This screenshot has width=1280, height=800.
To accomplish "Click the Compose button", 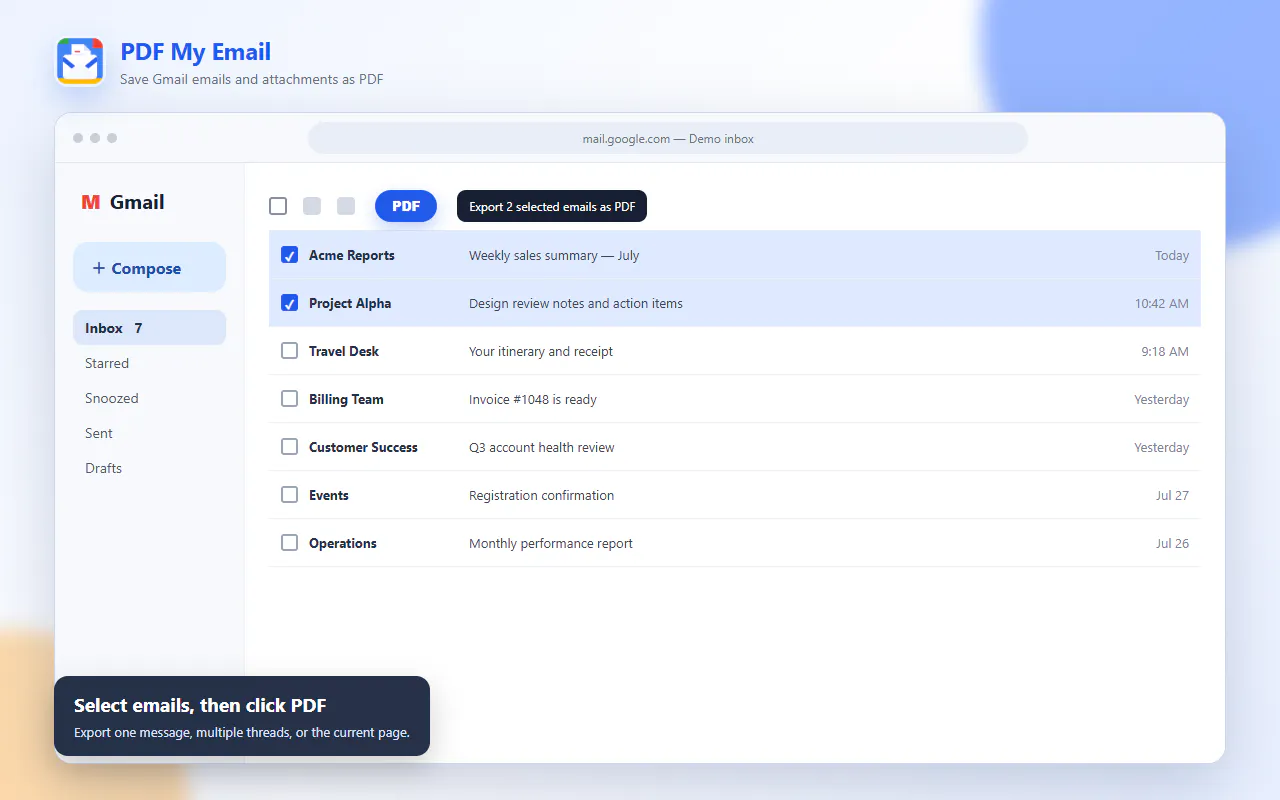I will pyautogui.click(x=149, y=267).
